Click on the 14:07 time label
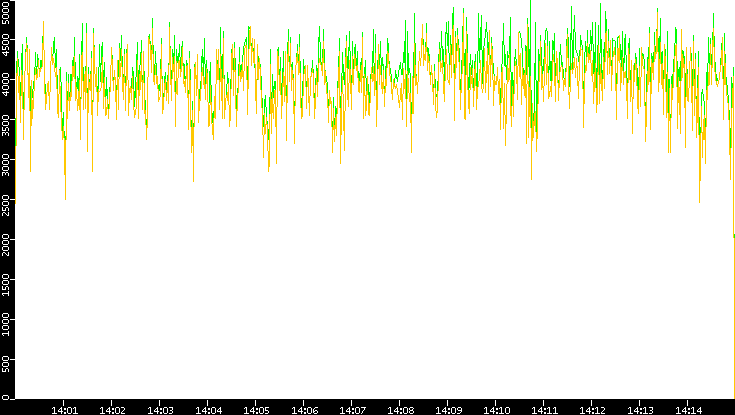Viewport: 735px width, 415px height. pyautogui.click(x=352, y=411)
